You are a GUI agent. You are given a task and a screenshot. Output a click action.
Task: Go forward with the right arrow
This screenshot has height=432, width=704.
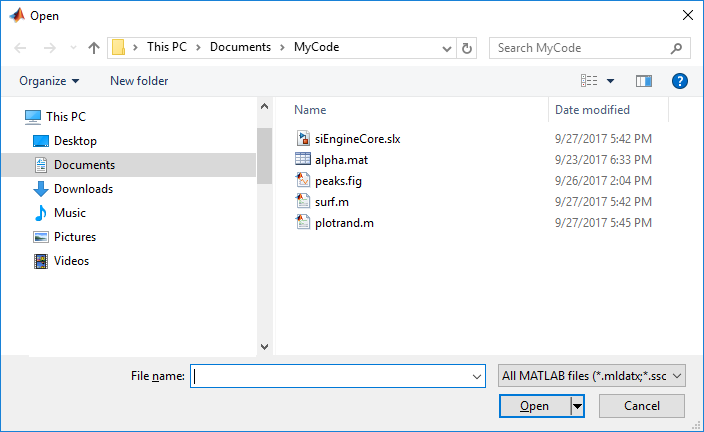click(x=49, y=48)
